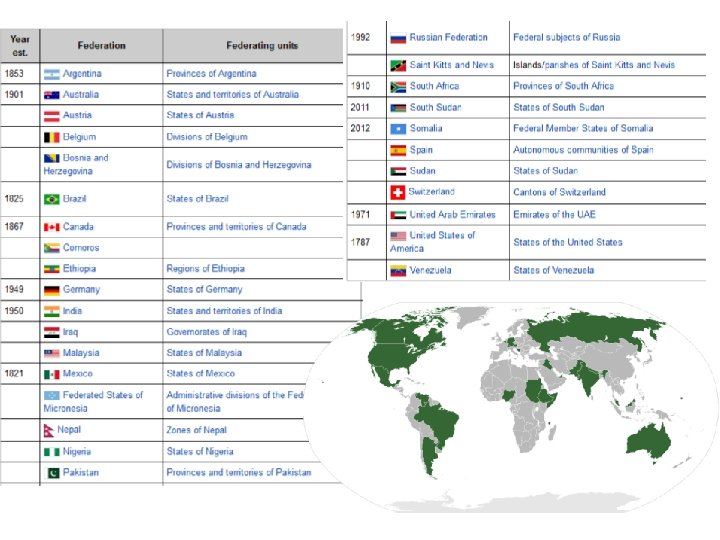The image size is (720, 540).
Task: Click the Spain flag icon
Action: pos(398,150)
